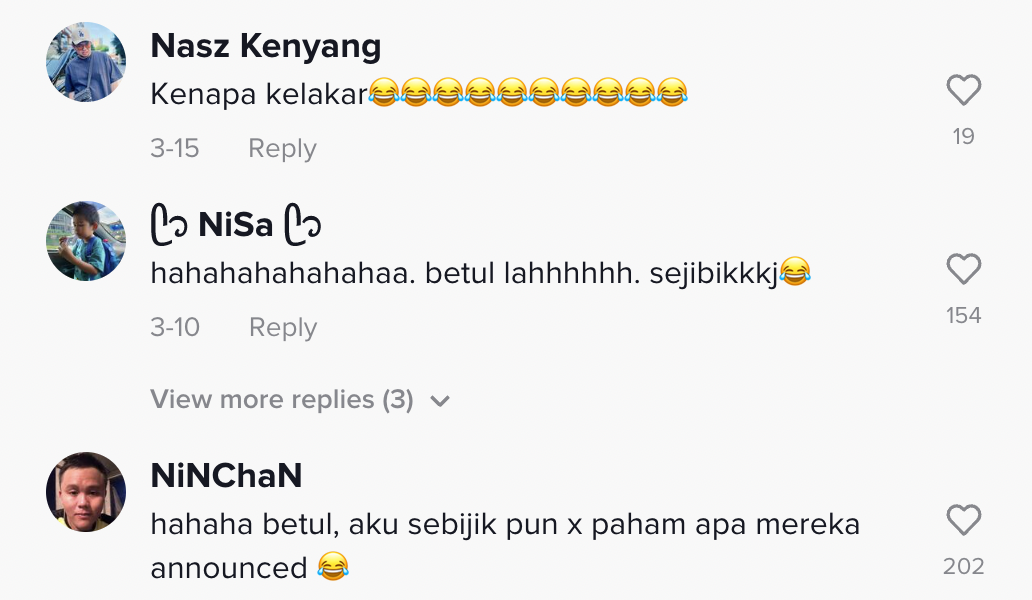Select the "Kenapa kelakar" comment text

(x=259, y=94)
